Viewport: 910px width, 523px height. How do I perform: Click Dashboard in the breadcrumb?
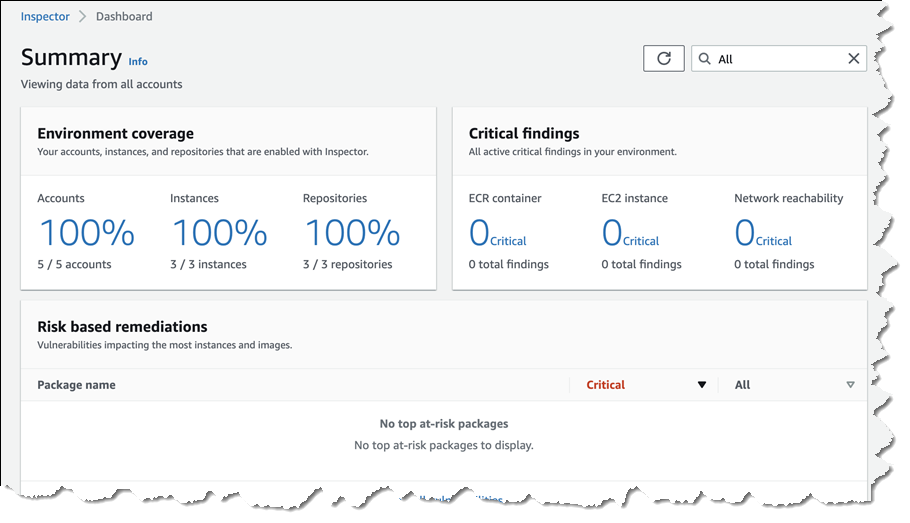click(124, 17)
